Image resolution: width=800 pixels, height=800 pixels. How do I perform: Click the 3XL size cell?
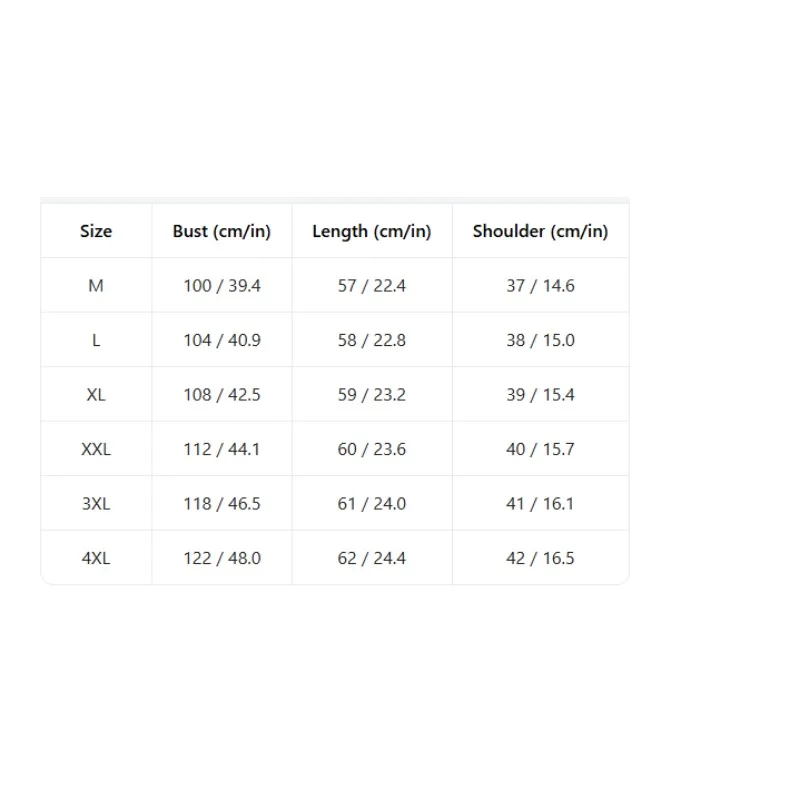tap(96, 504)
